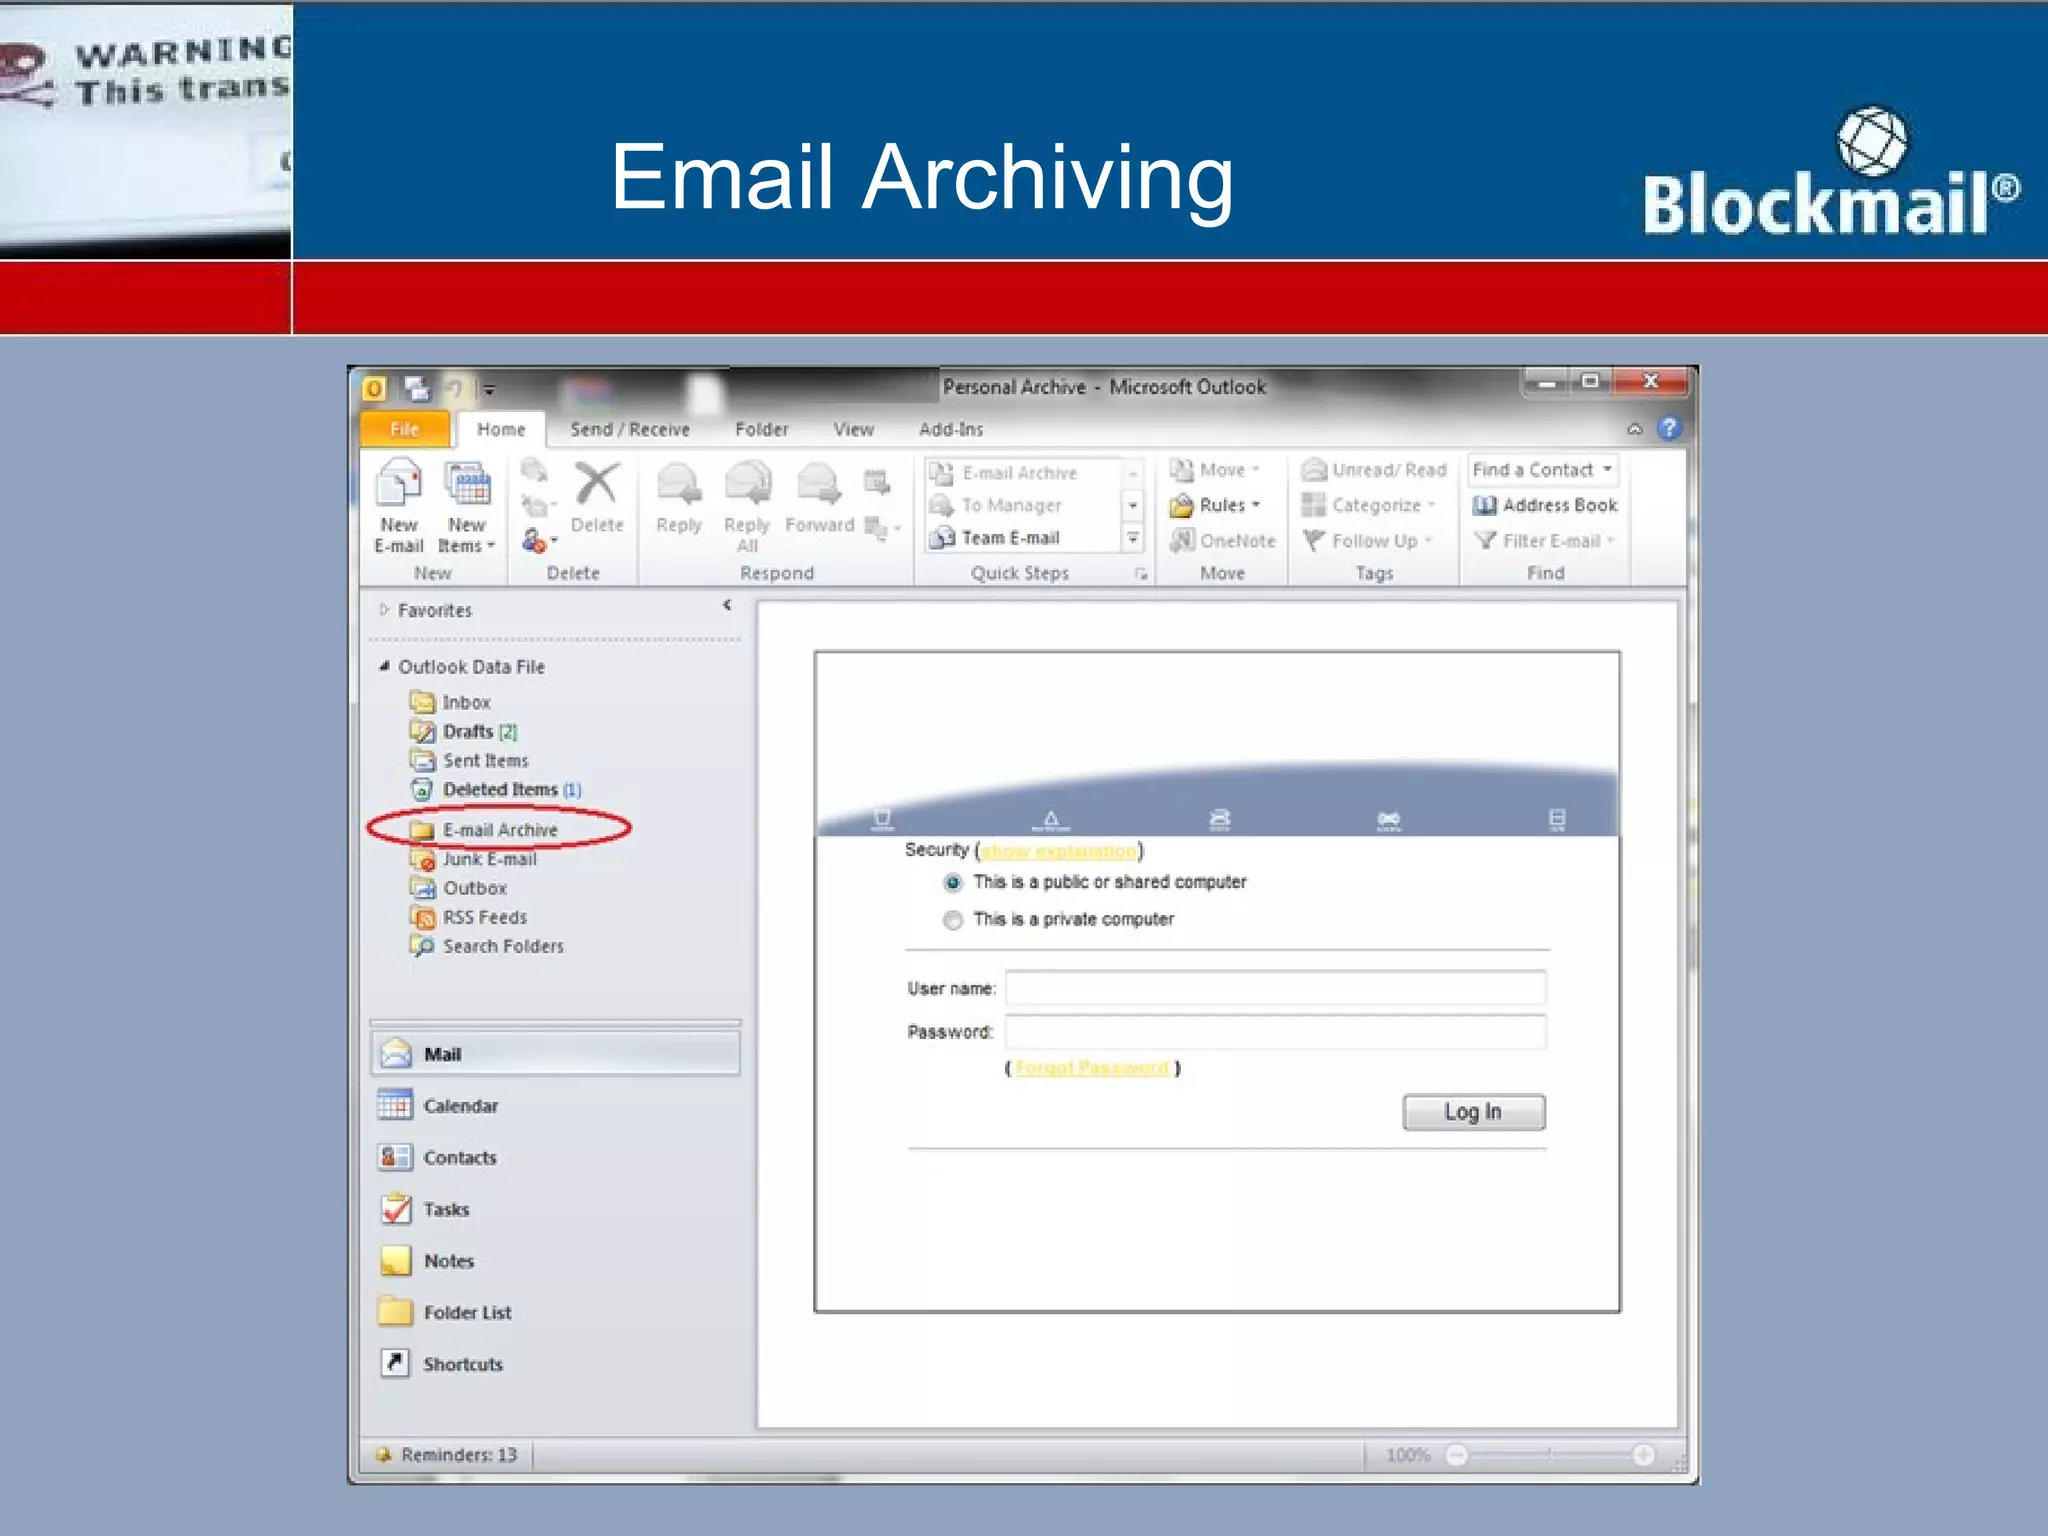Switch to the Send / Receive tab
This screenshot has height=1536, width=2048.
[630, 429]
